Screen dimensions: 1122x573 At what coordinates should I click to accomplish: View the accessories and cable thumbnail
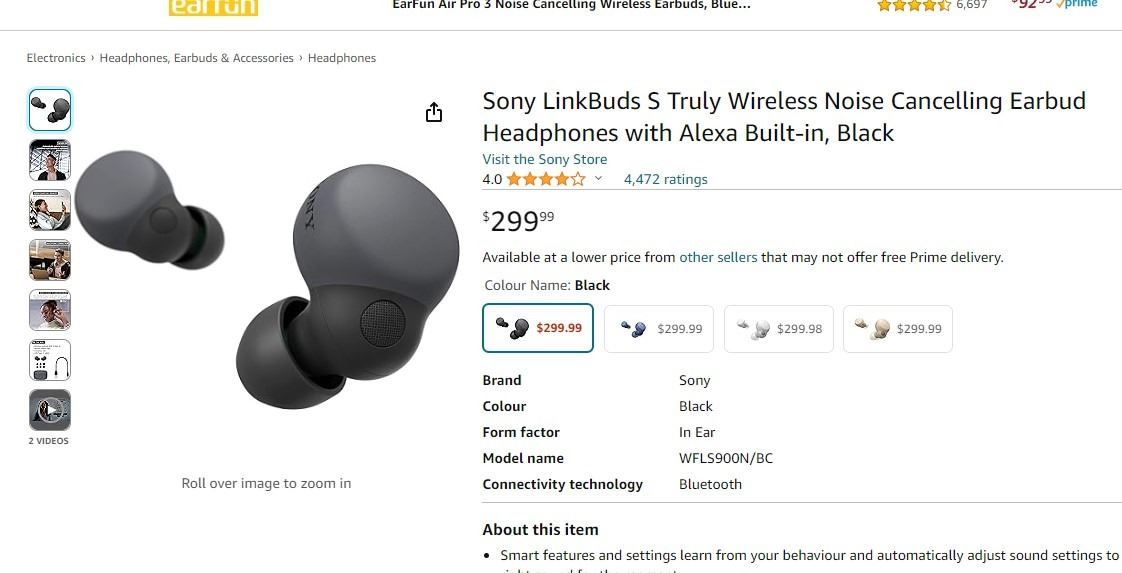click(50, 360)
